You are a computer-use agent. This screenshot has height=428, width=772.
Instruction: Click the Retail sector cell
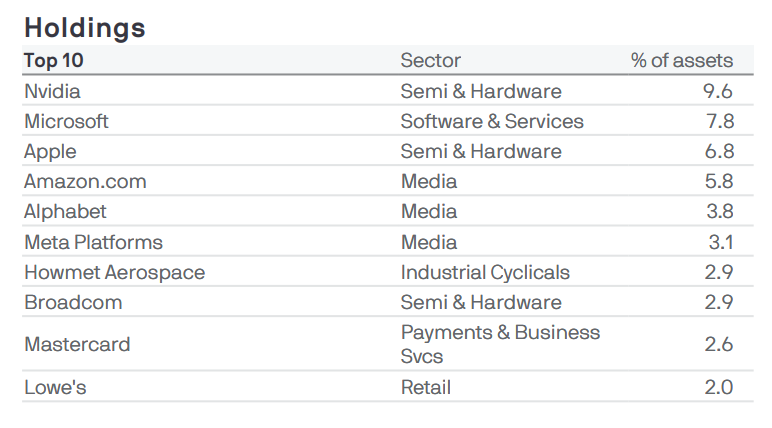(x=426, y=387)
